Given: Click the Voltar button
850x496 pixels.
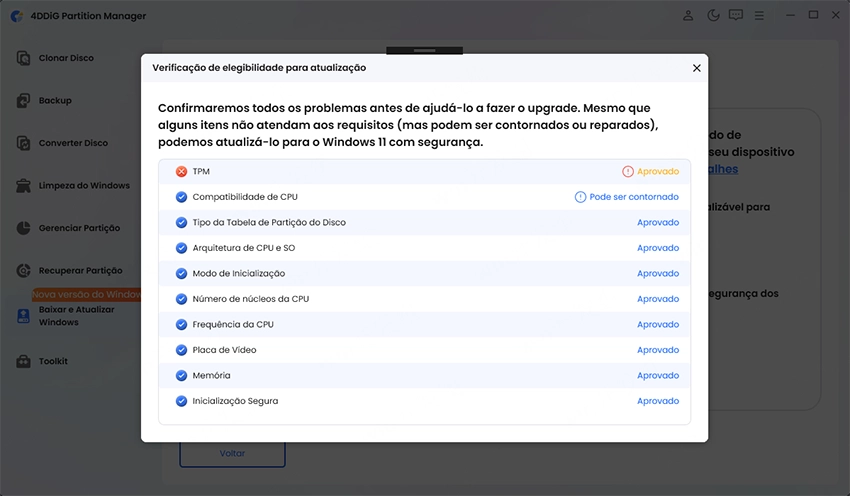Looking at the screenshot, I should 232,454.
